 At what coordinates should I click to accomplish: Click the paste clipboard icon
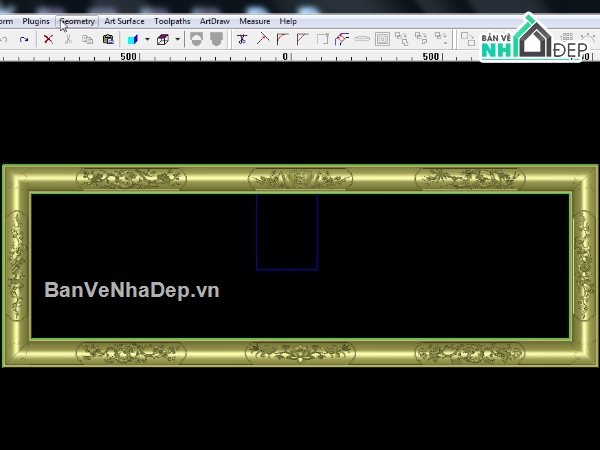(x=108, y=39)
